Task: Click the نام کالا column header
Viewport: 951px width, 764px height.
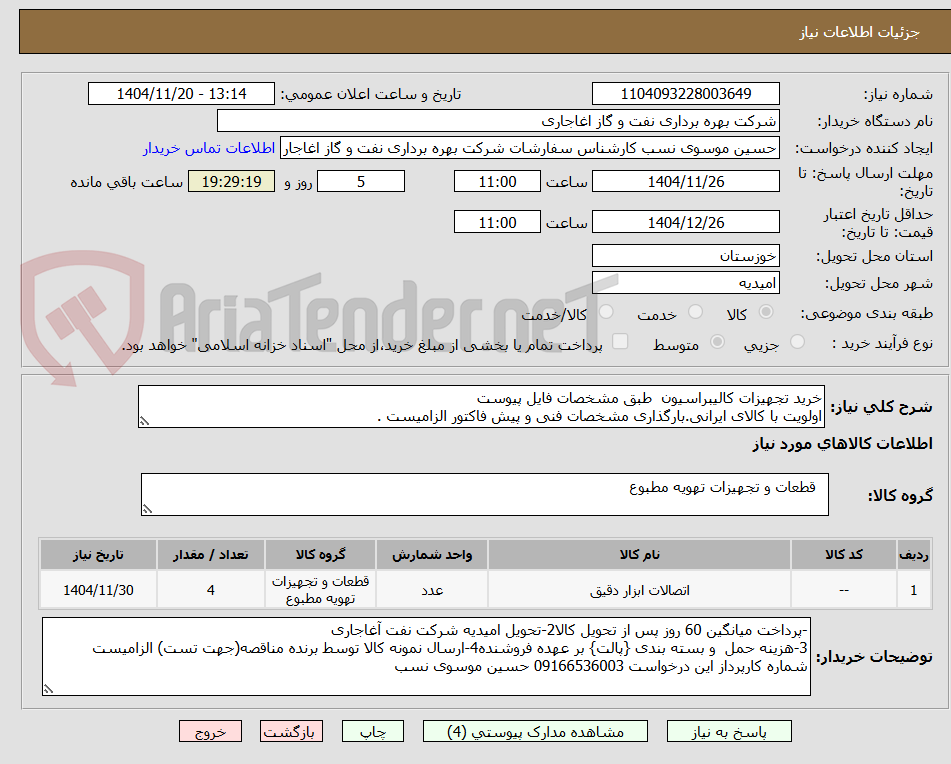Action: coord(639,555)
